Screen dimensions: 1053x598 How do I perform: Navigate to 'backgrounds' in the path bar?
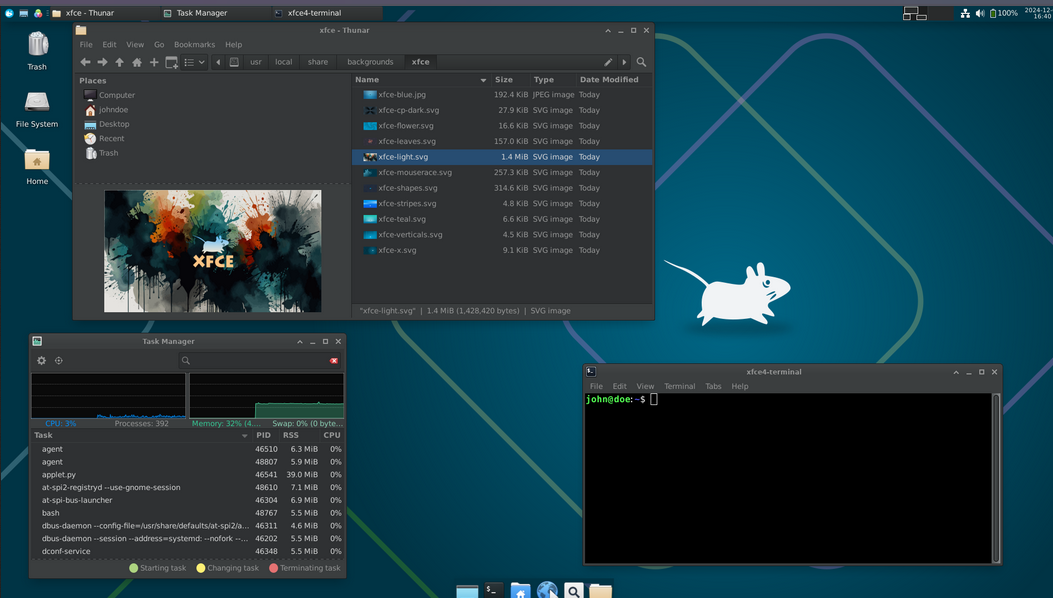[370, 62]
